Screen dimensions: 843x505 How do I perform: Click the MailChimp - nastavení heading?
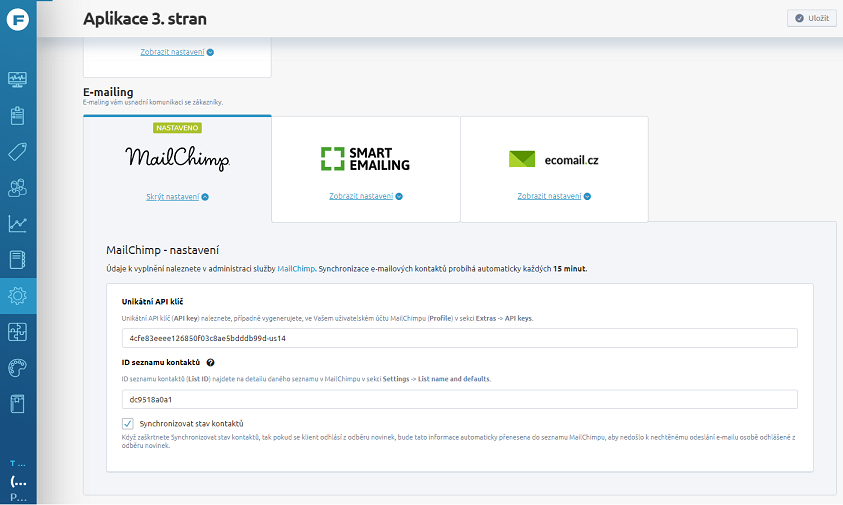[162, 250]
